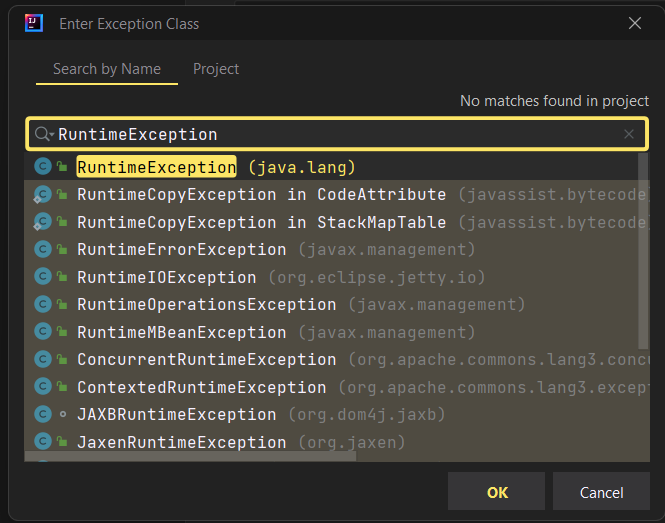
Task: Click the vertical scrollbar of results list
Action: pyautogui.click(x=643, y=251)
